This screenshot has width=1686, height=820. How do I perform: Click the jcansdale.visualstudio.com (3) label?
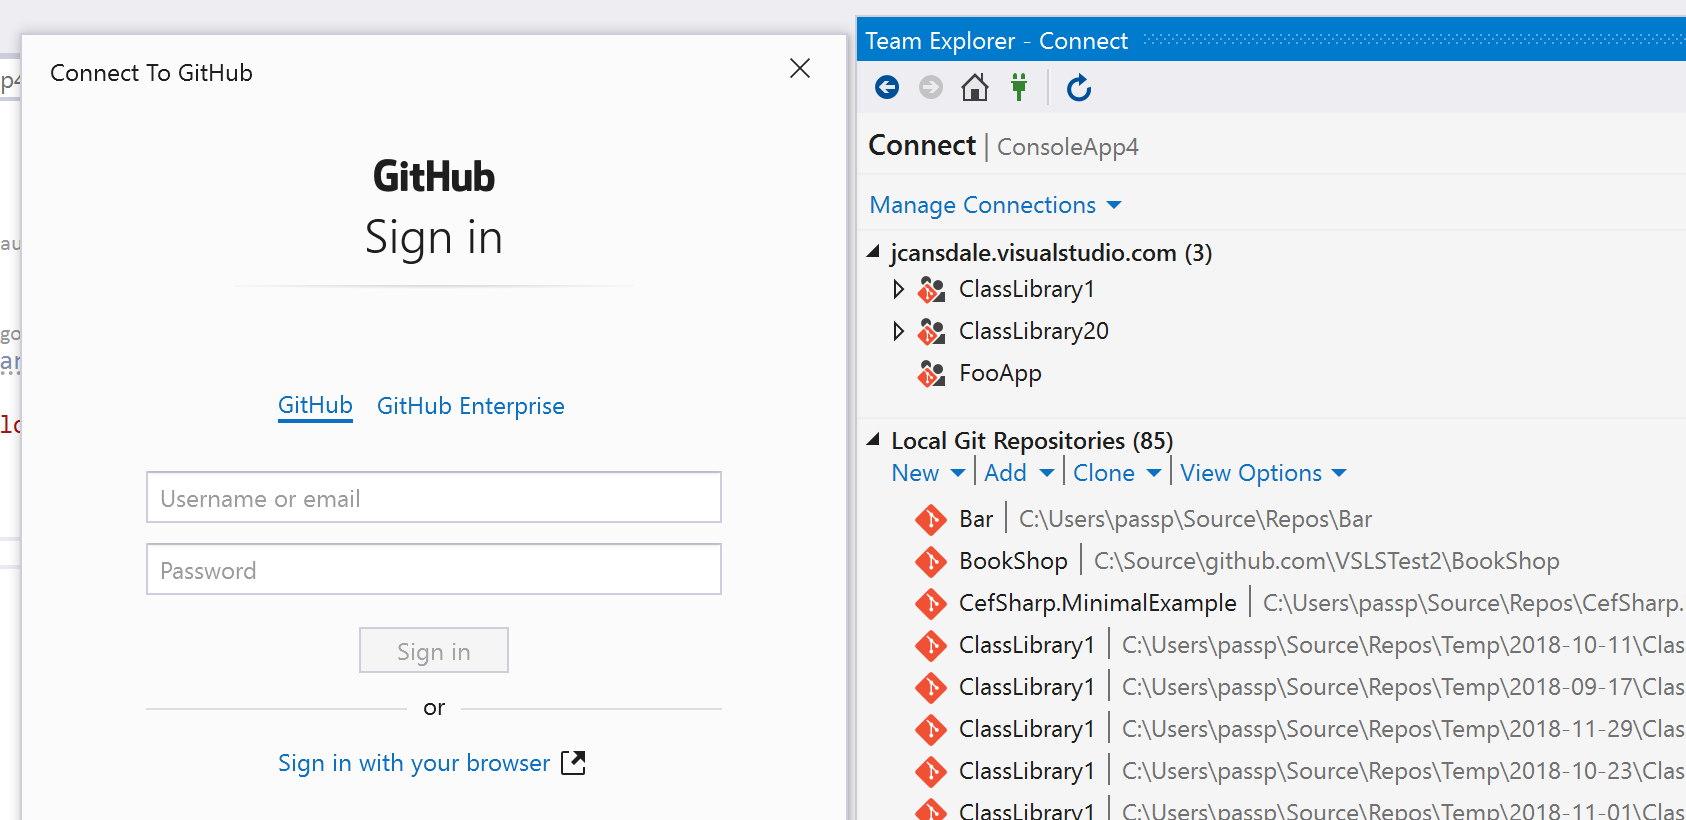1051,253
